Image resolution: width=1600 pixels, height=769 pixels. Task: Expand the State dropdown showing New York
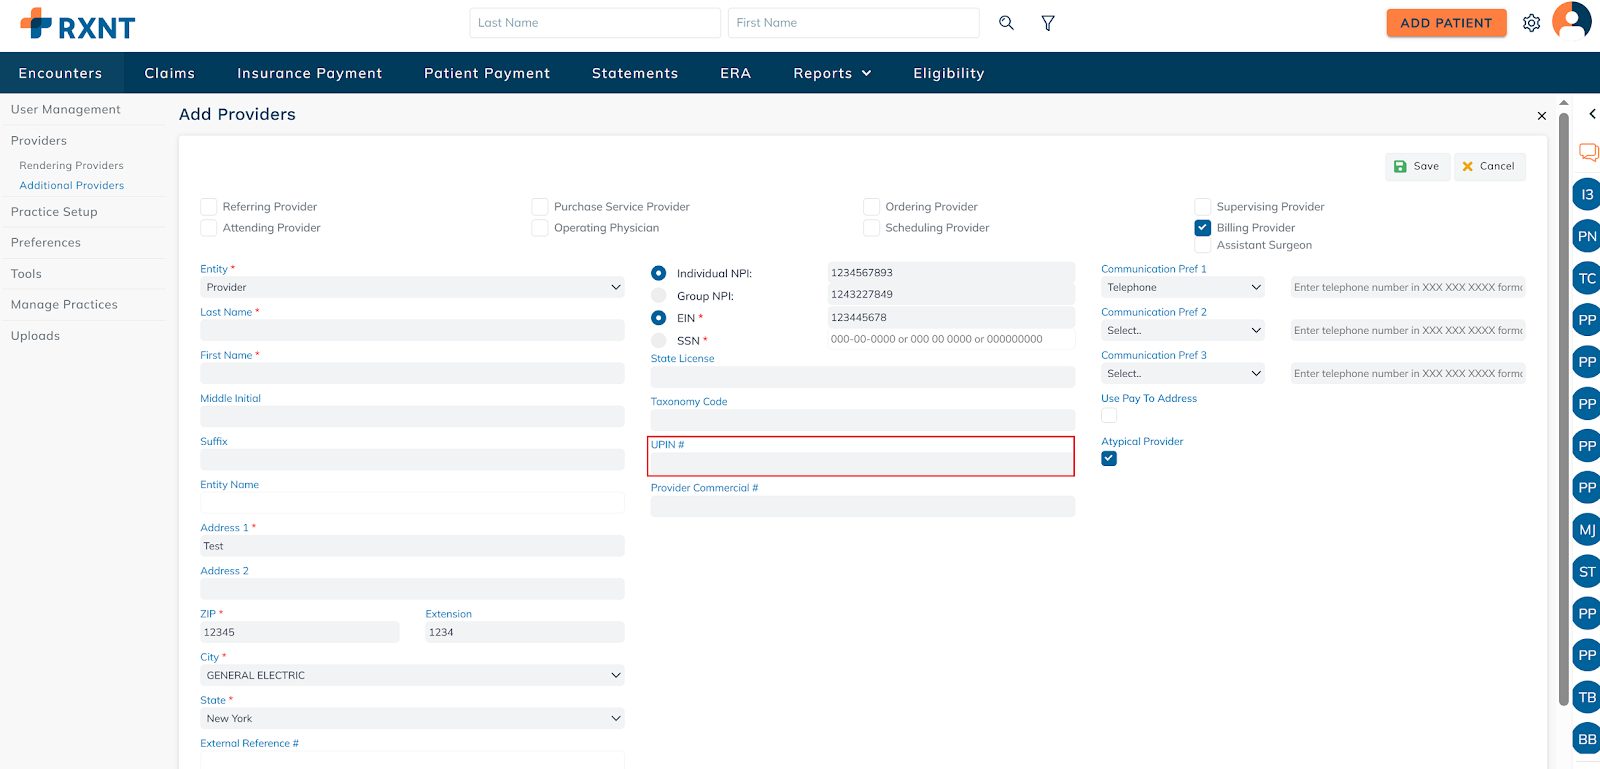click(x=412, y=719)
